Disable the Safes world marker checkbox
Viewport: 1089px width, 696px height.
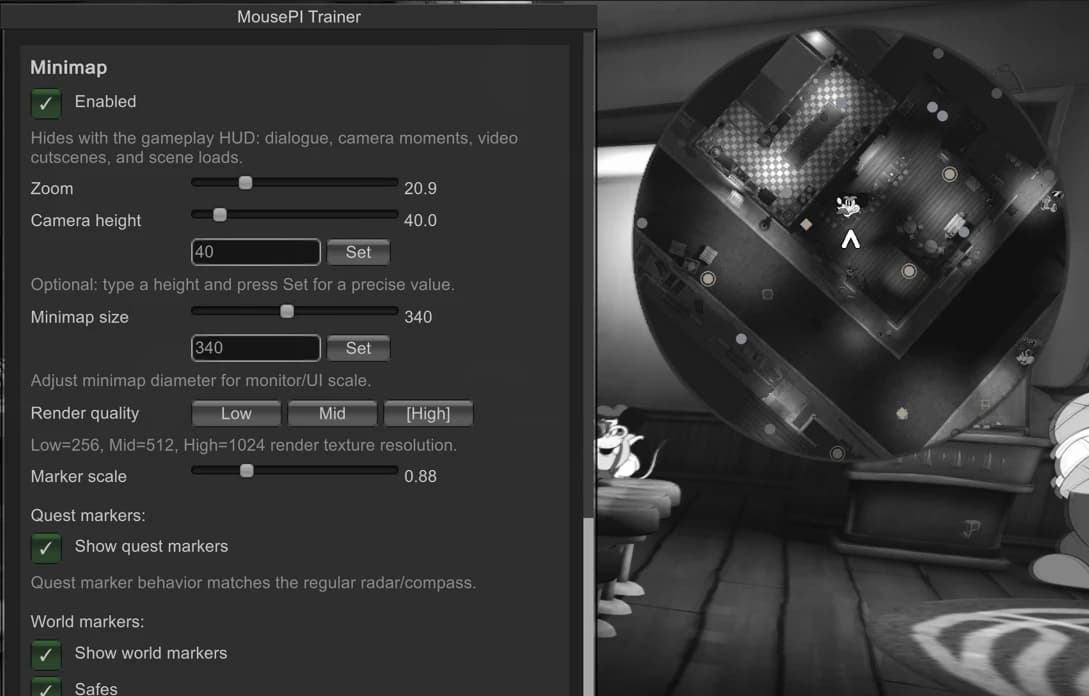tap(46, 687)
